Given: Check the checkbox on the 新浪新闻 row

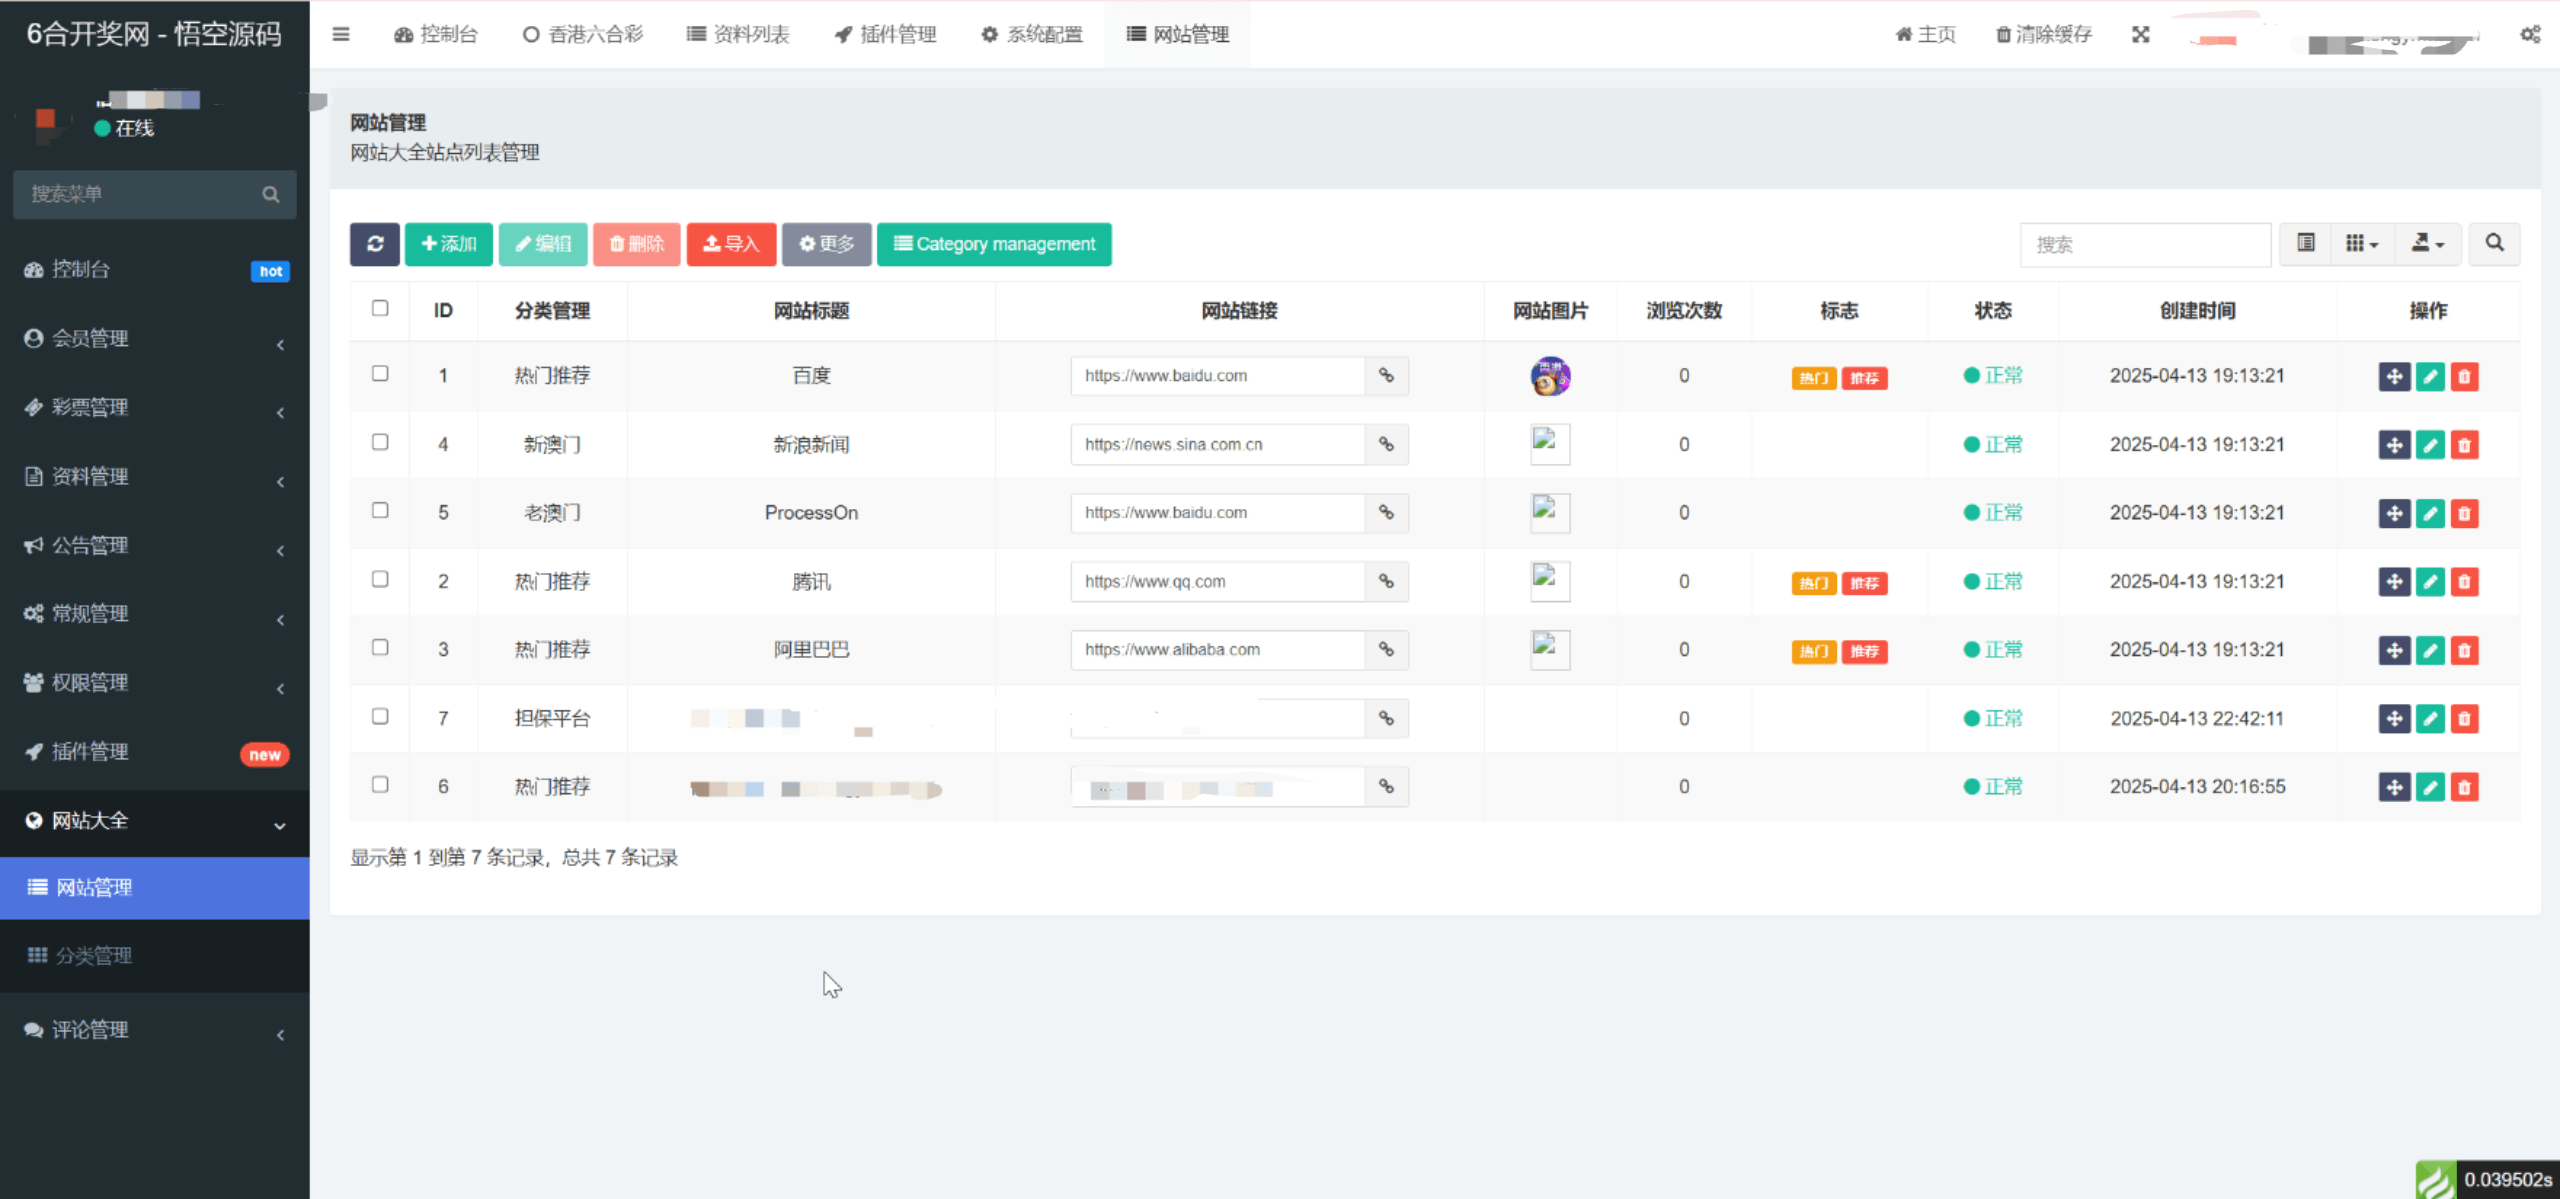Looking at the screenshot, I should pyautogui.click(x=380, y=441).
